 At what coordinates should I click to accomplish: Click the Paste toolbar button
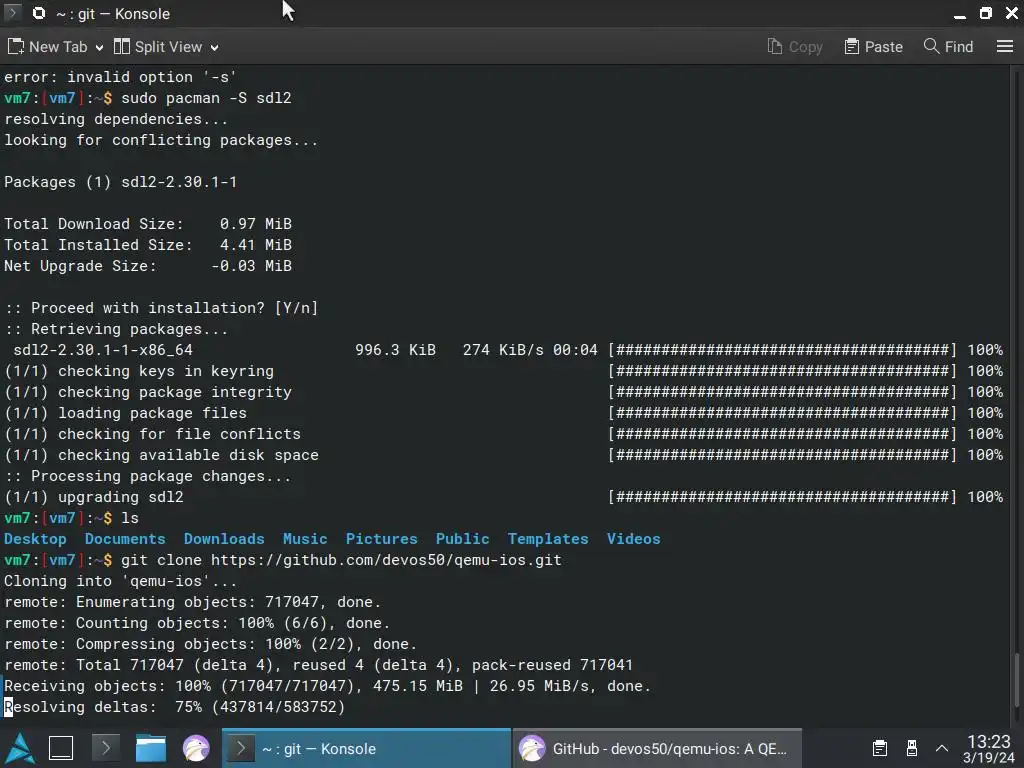point(873,47)
